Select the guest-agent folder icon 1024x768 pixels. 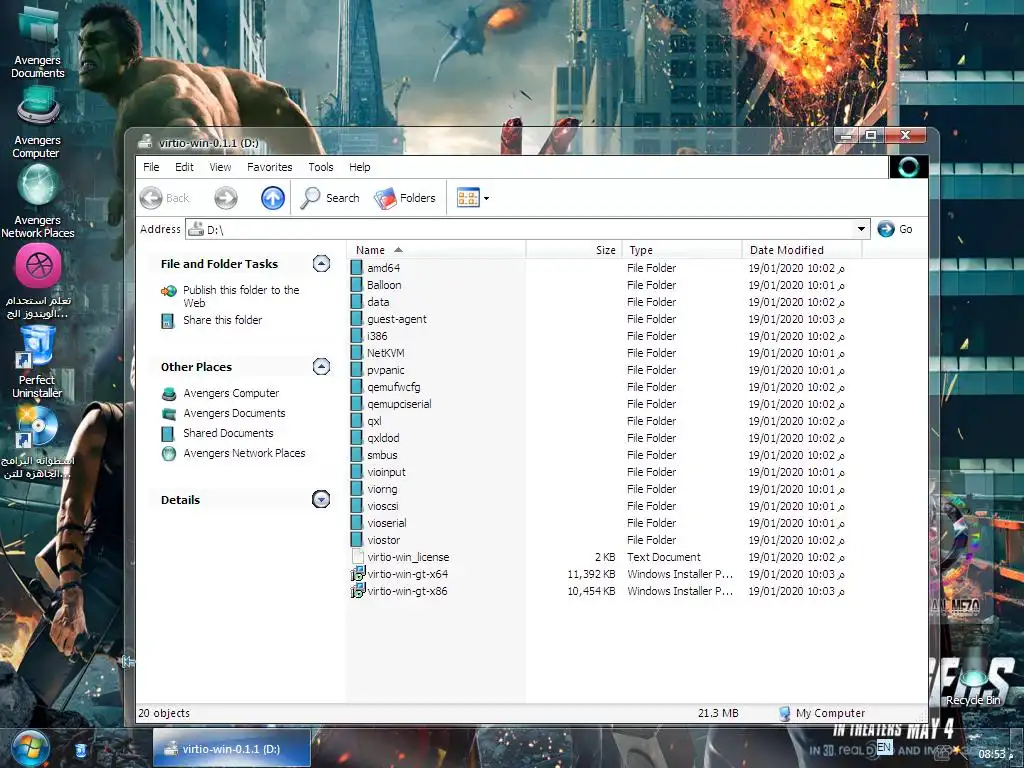[357, 319]
